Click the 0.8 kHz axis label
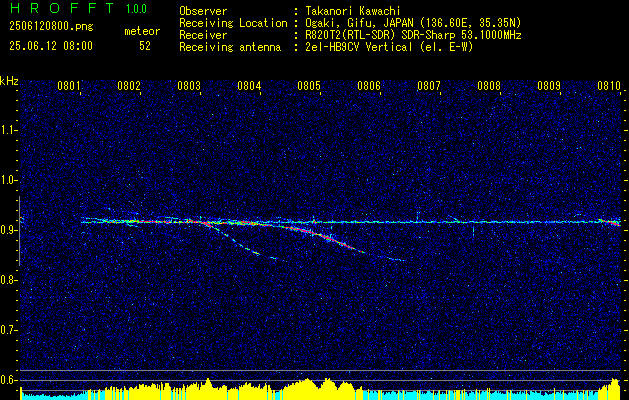629x400 pixels. (9, 280)
